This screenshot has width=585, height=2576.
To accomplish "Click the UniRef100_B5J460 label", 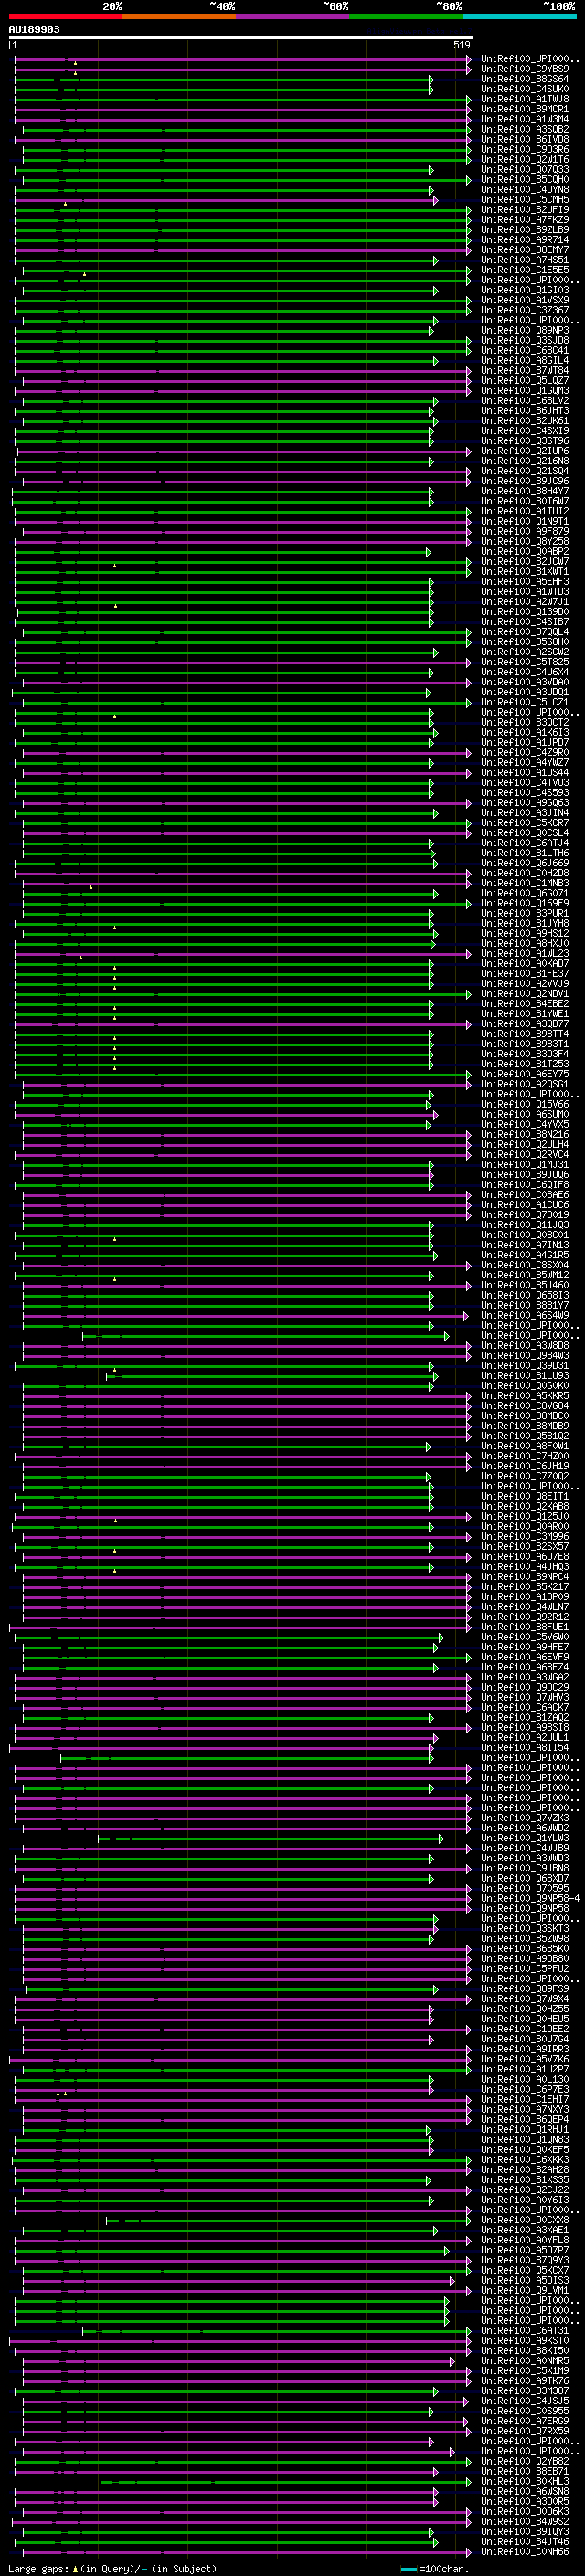I will (x=525, y=1286).
